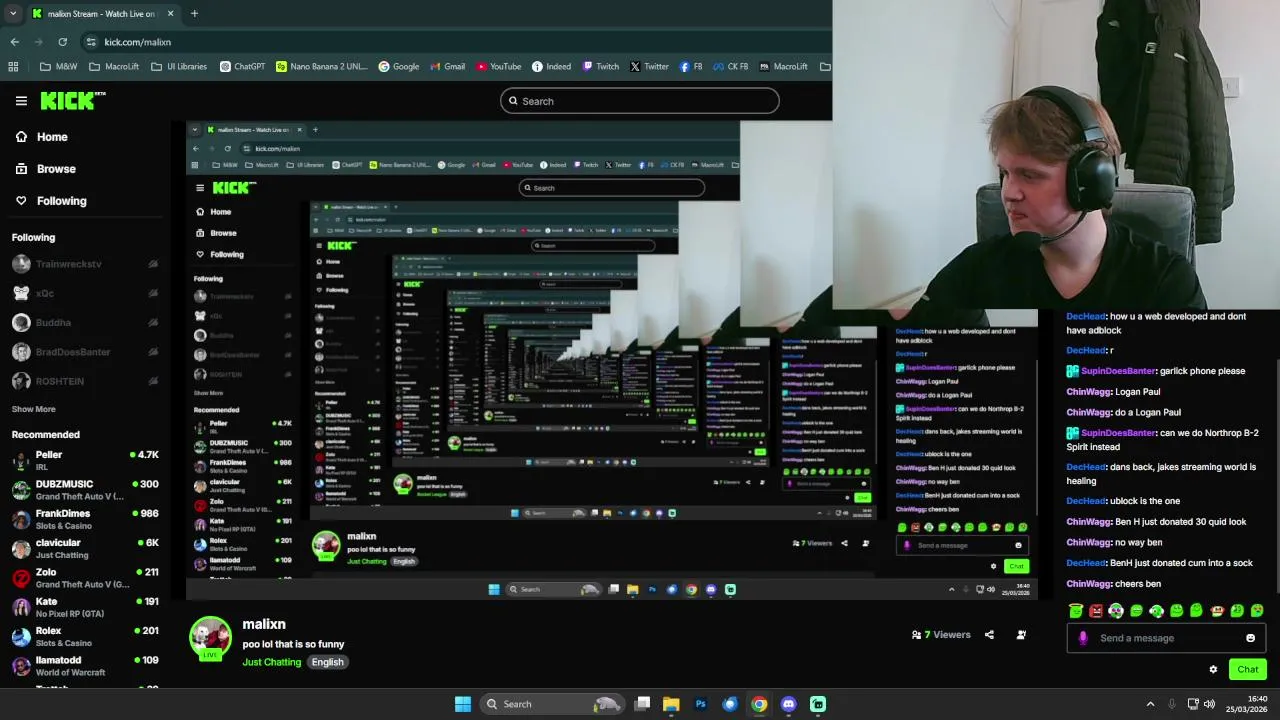Open Nano Banana 2 bookmark

point(322,67)
